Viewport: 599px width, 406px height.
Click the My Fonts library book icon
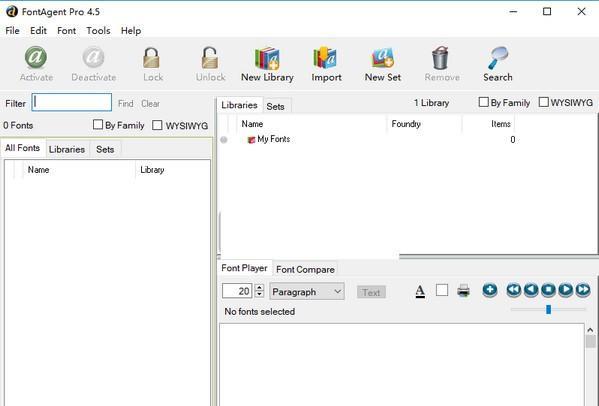point(251,140)
